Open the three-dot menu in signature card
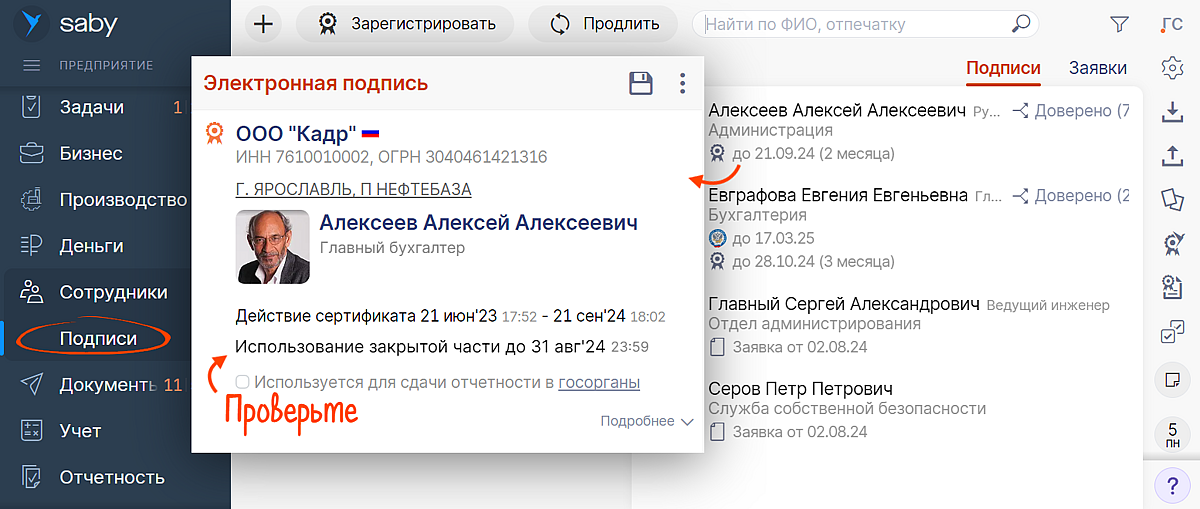The height and width of the screenshot is (509, 1200). 682,83
